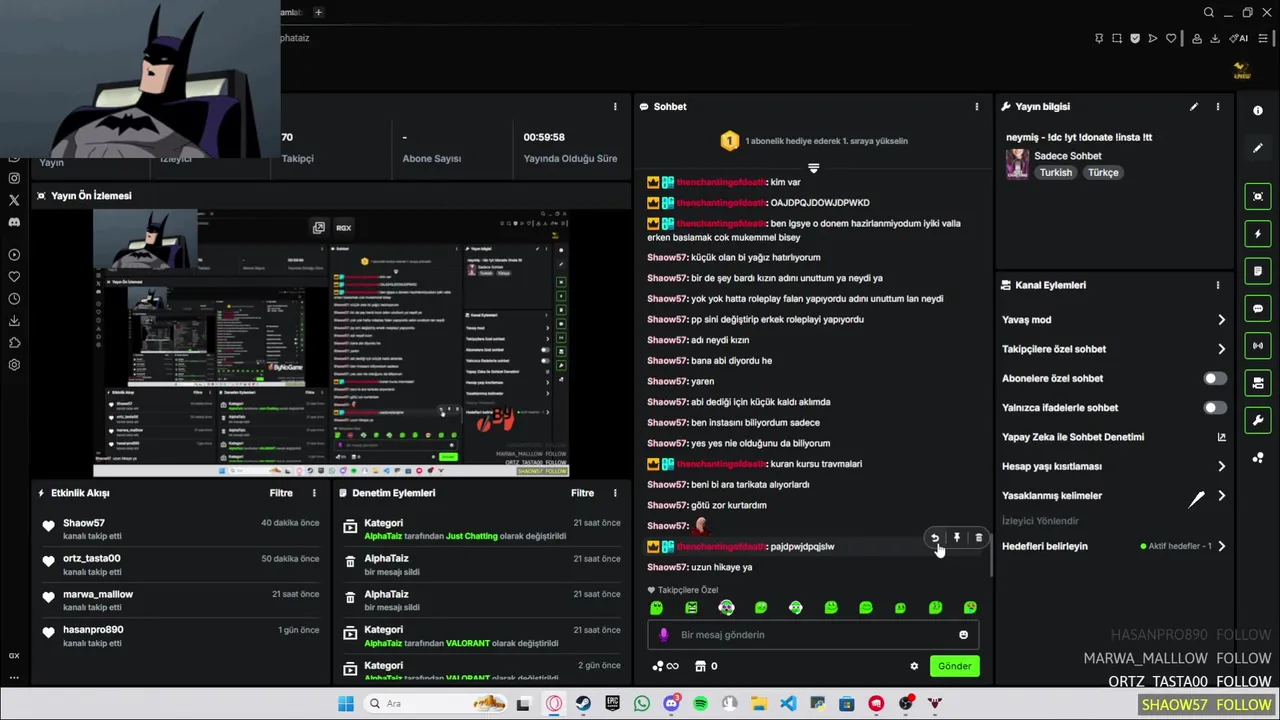Open Windows Start menu
Image resolution: width=1280 pixels, height=720 pixels.
[346, 704]
